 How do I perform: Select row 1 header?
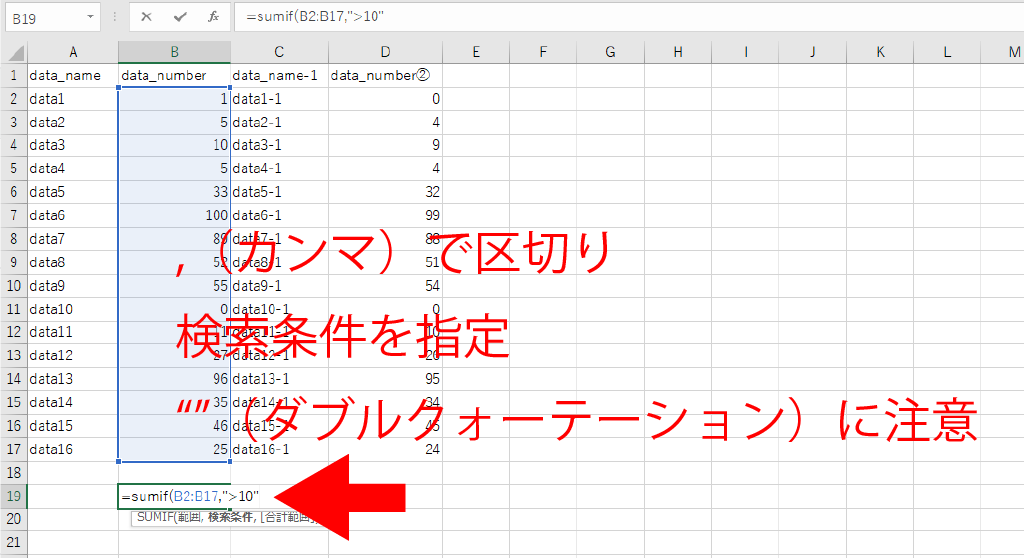pos(14,75)
